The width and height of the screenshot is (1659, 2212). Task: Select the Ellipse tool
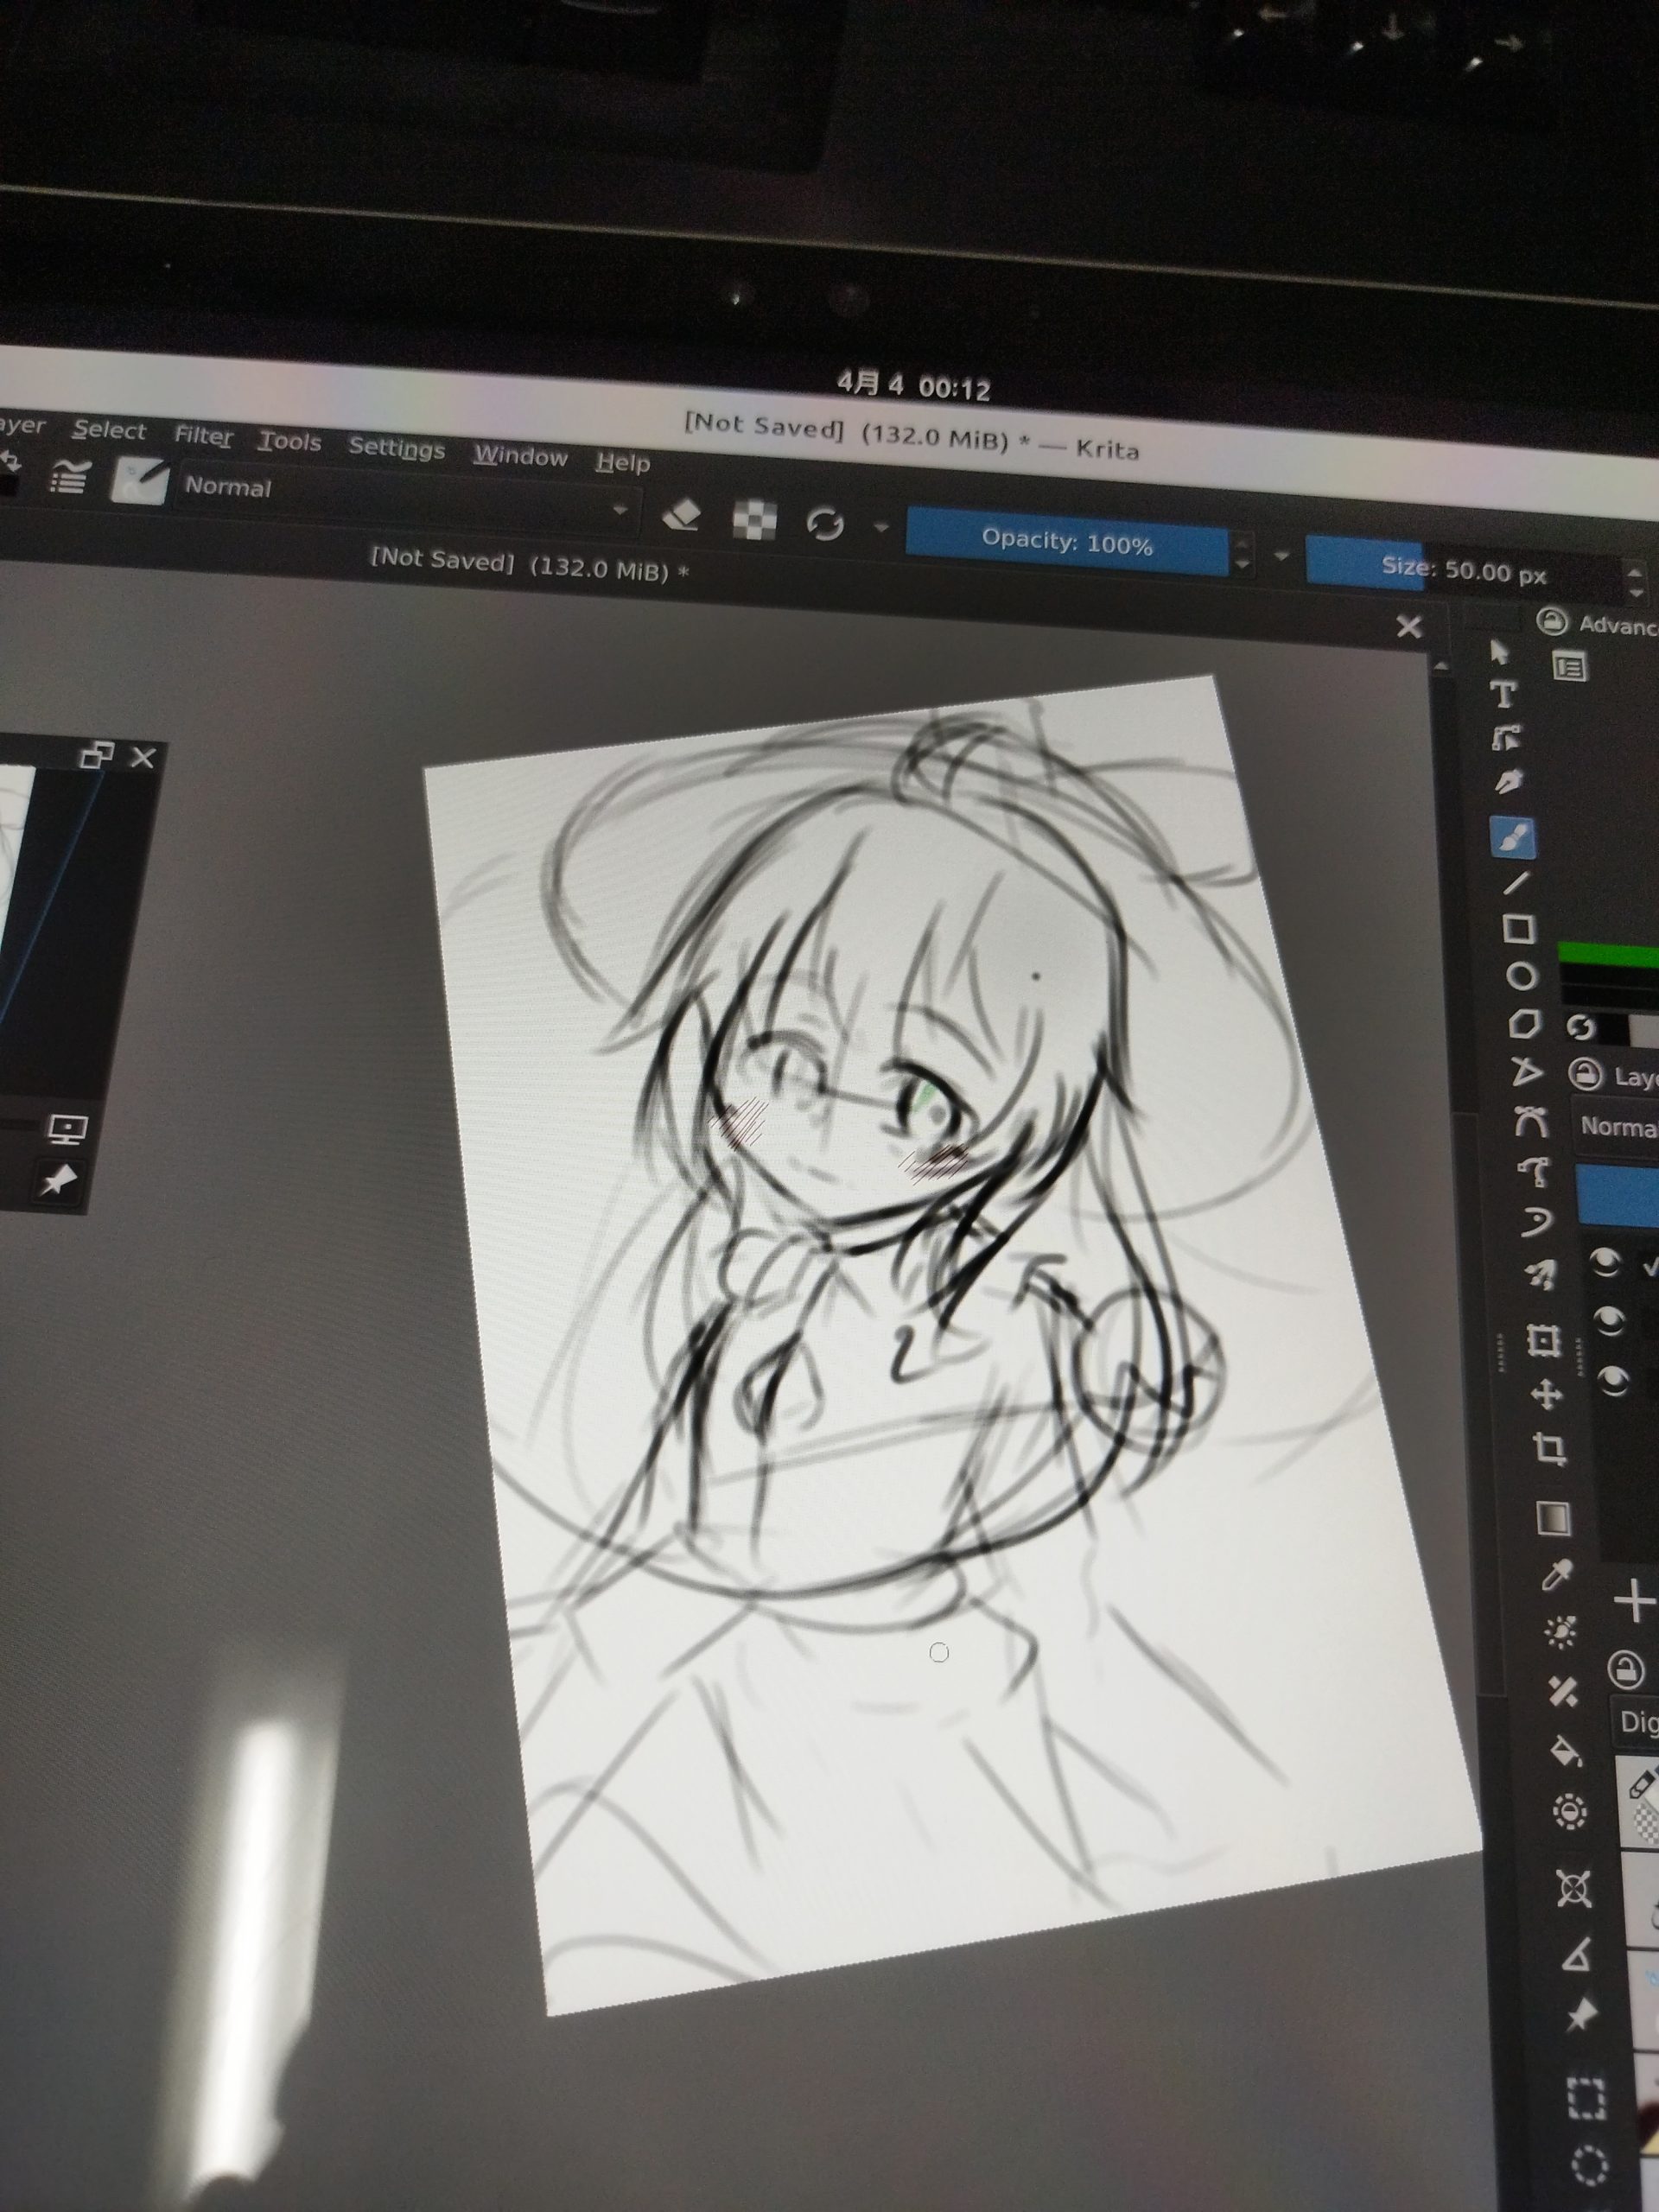point(1521,978)
